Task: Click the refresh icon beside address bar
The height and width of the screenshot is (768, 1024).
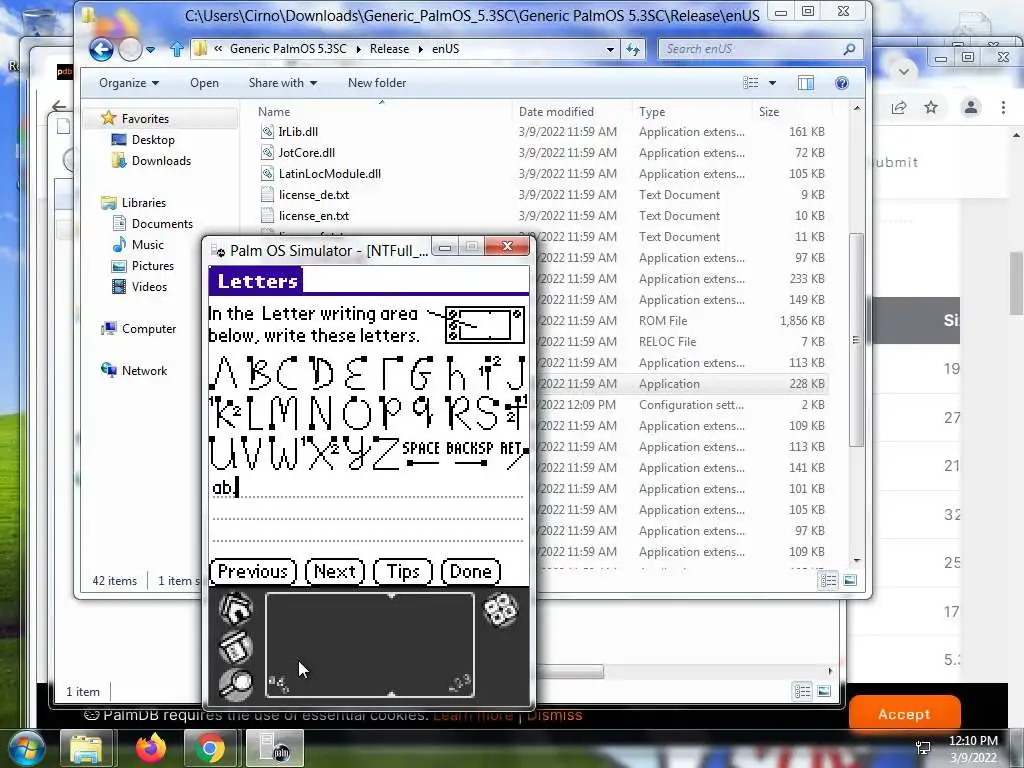Action: click(x=632, y=49)
